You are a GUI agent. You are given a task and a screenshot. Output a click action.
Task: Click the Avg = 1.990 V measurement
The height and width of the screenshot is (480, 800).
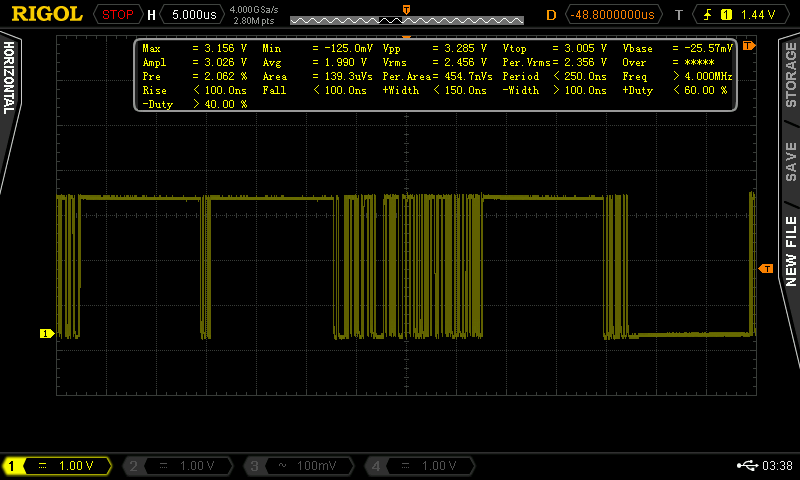point(315,62)
